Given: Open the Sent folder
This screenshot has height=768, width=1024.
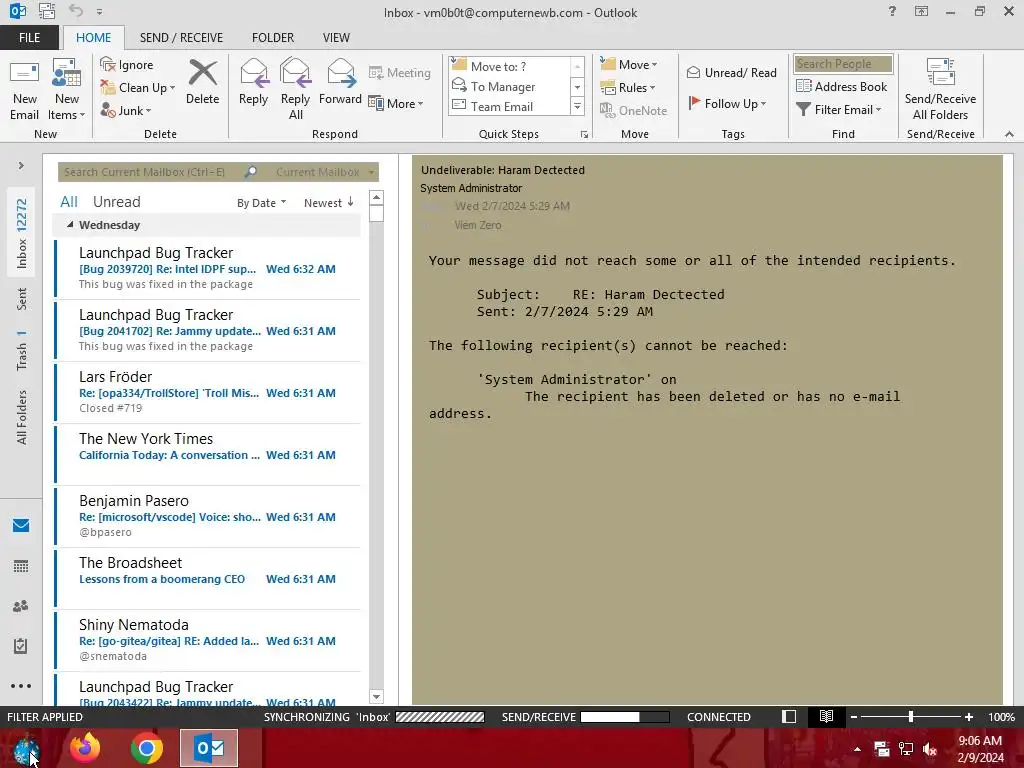Looking at the screenshot, I should click(x=22, y=298).
